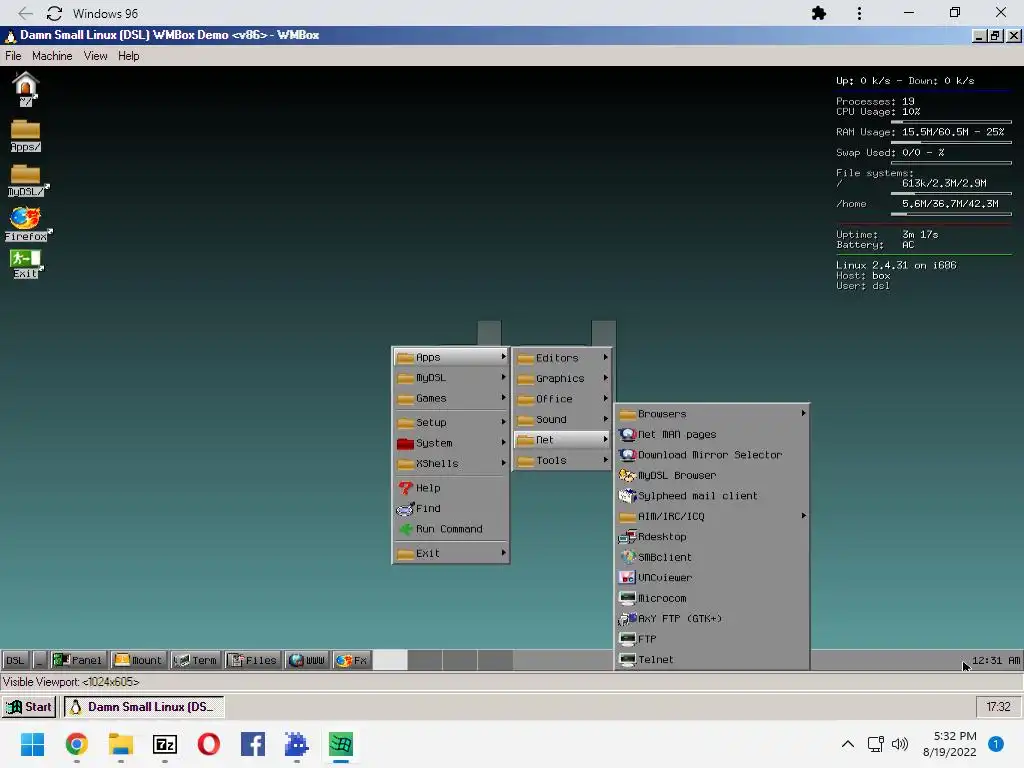Open the Sound submenu

coord(562,419)
